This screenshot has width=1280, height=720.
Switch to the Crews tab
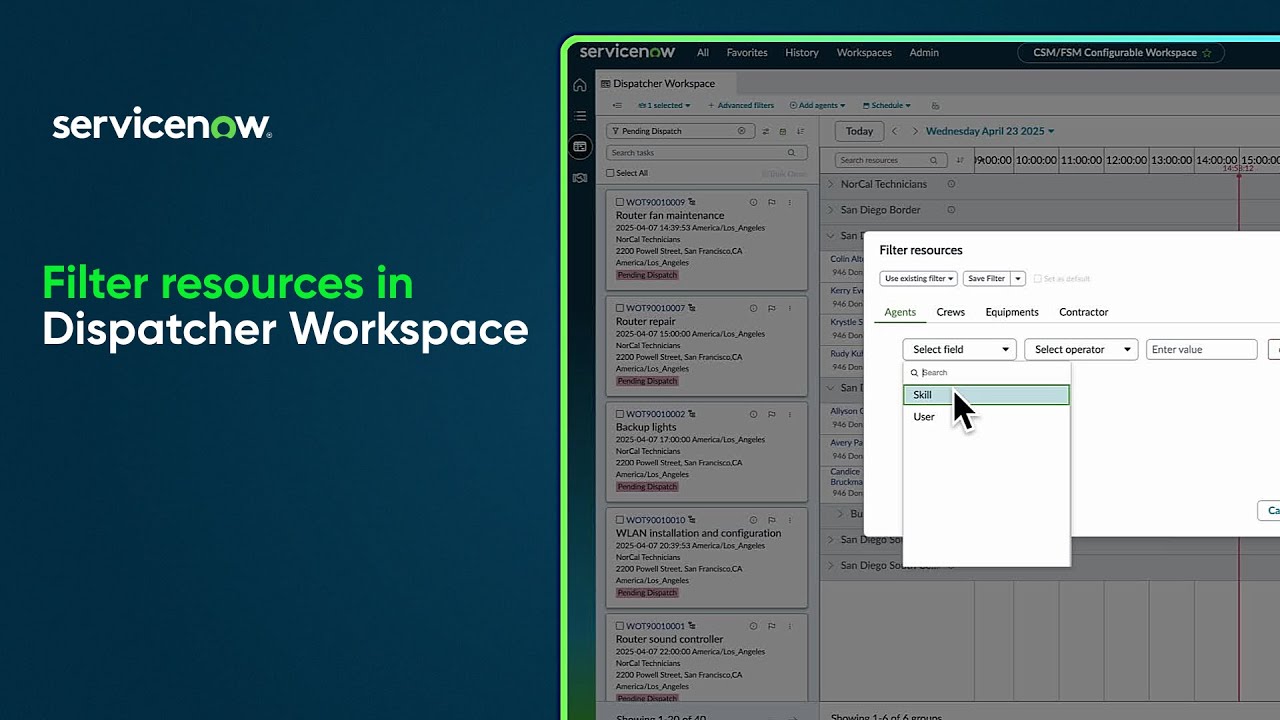coord(950,312)
